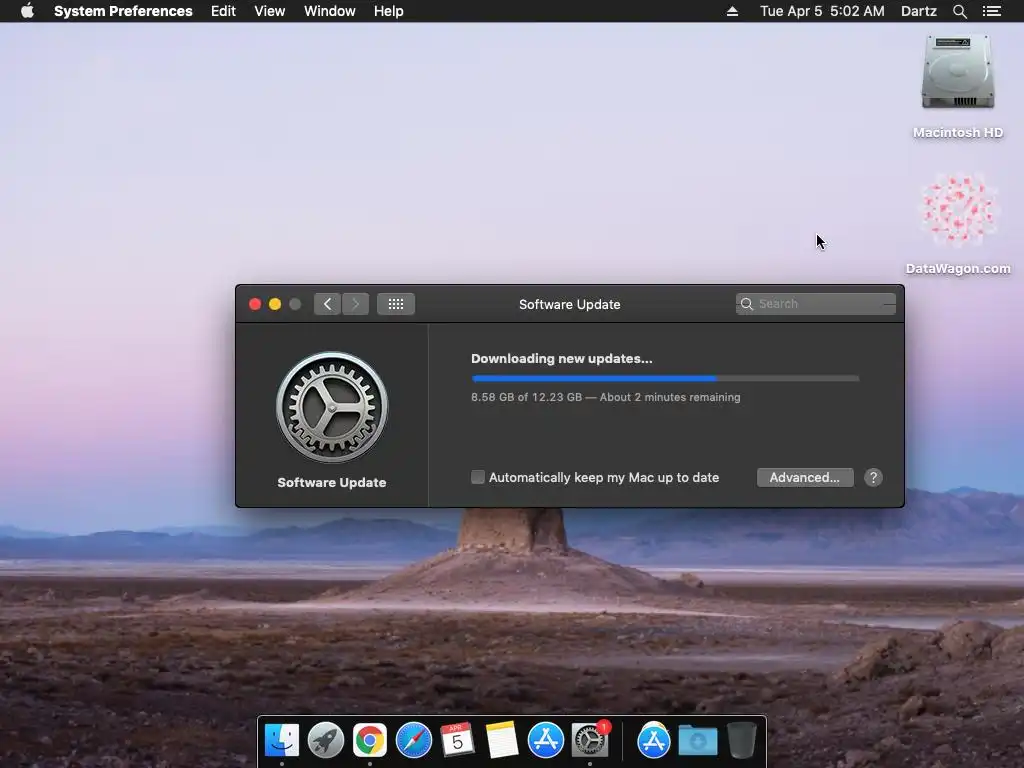The width and height of the screenshot is (1024, 768).
Task: Click the eject icon in menu bar
Action: coord(732,11)
